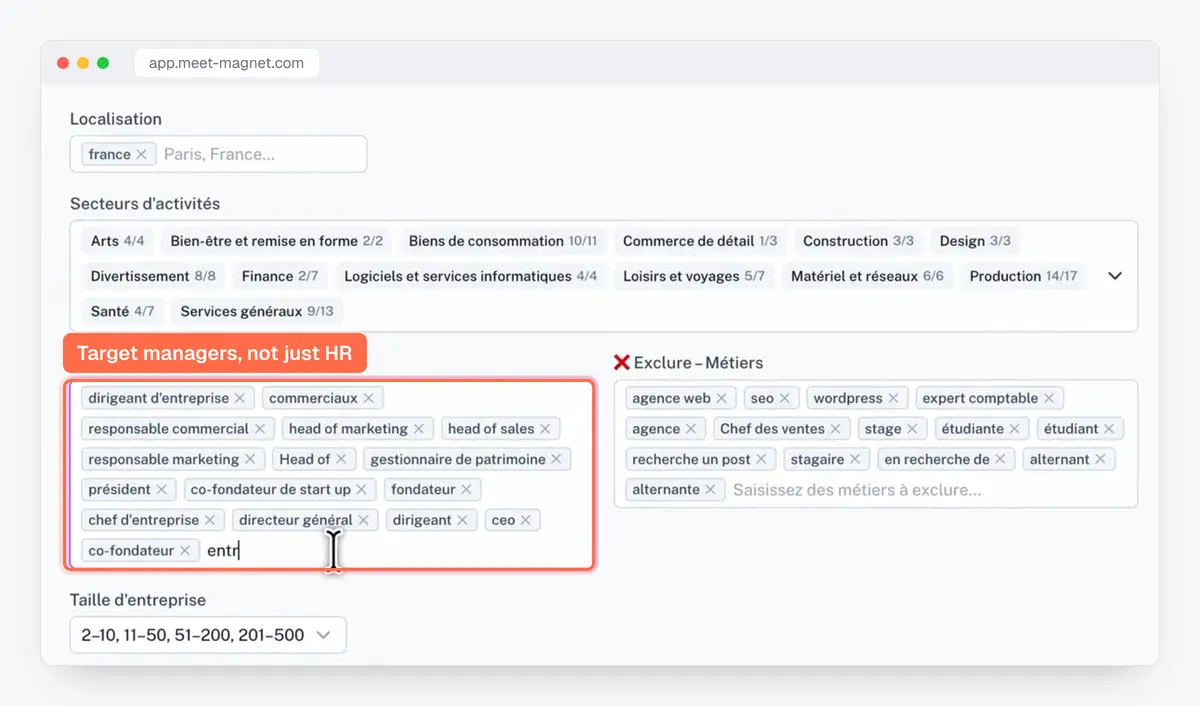Select the Services généraux 9/13 sector
This screenshot has width=1200, height=706.
(x=257, y=311)
